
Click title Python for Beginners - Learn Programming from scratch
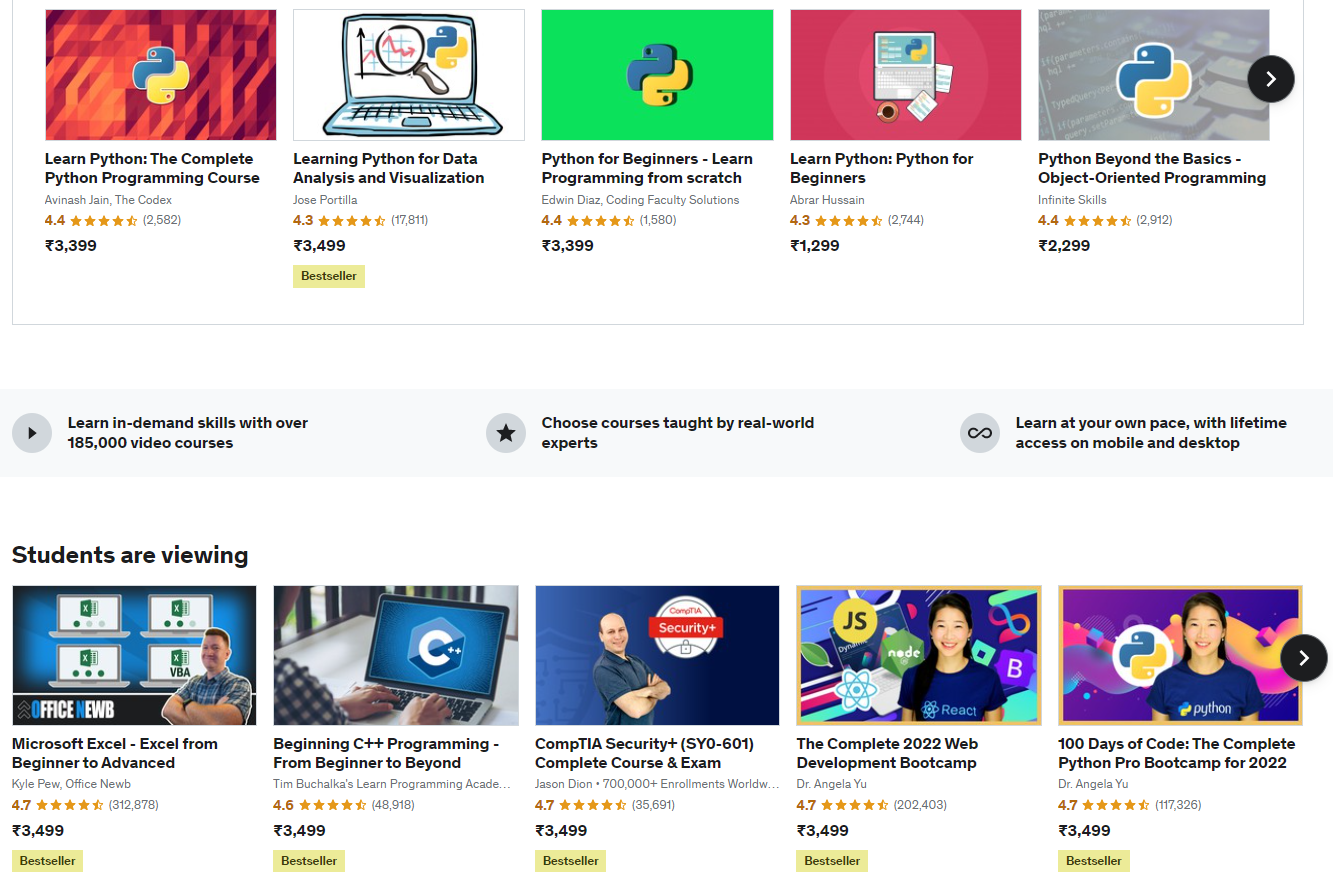point(647,168)
